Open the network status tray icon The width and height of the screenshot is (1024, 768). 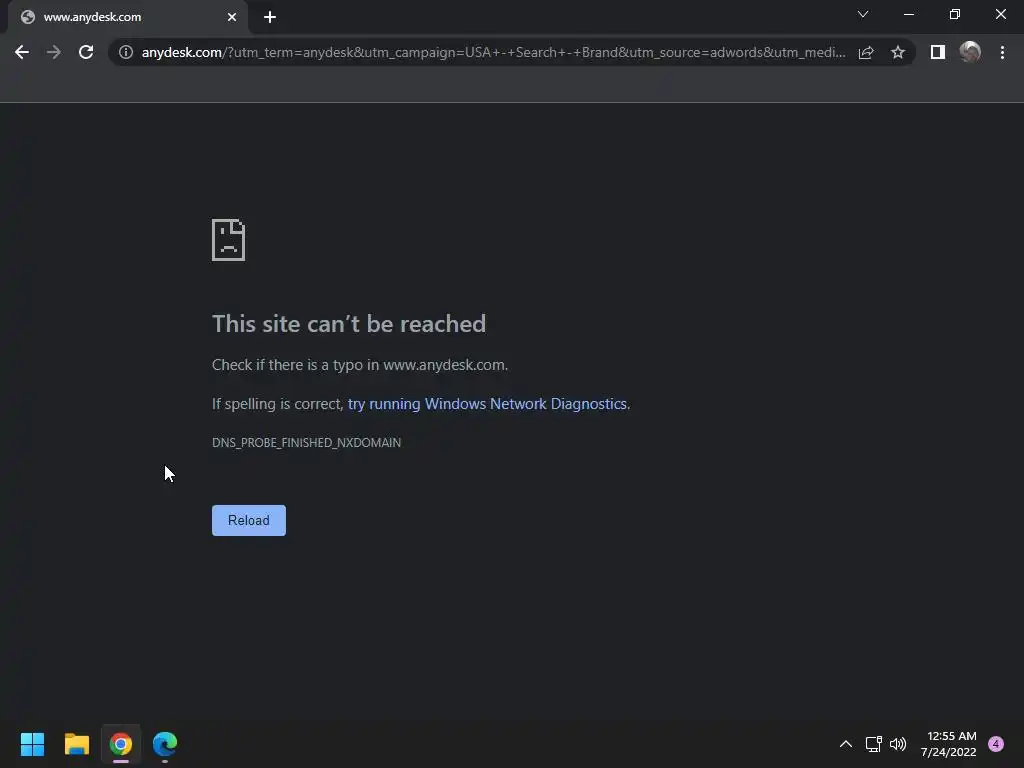coord(873,744)
